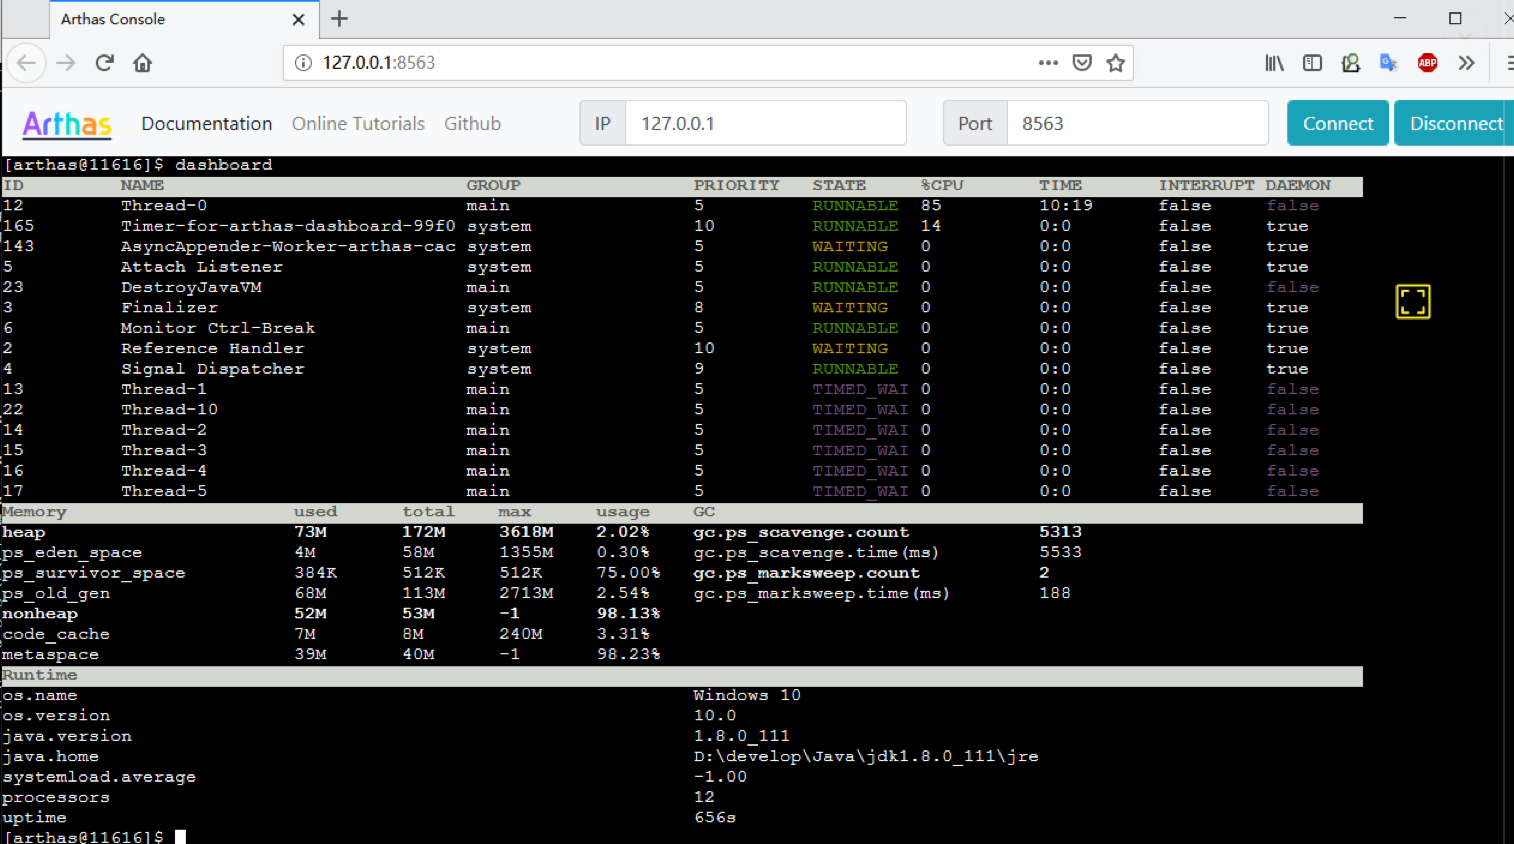
Task: Open the Library bookshelf icon
Action: click(1274, 63)
